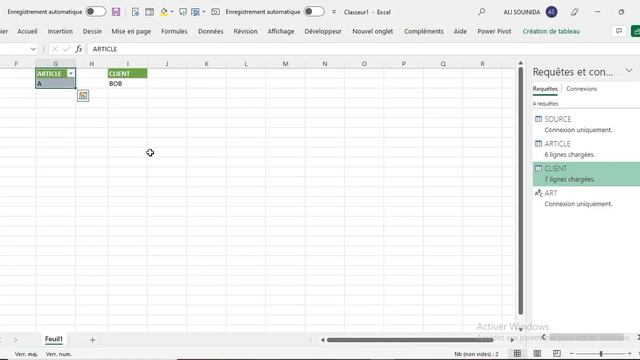Open the search magnifier in title bar
640x360 pixels.
click(482, 12)
